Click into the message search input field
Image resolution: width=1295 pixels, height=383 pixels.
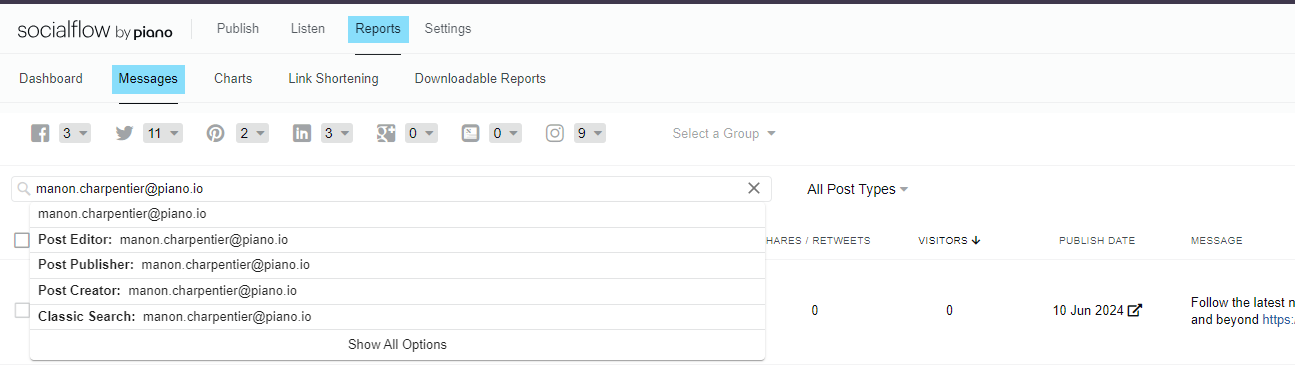point(390,188)
